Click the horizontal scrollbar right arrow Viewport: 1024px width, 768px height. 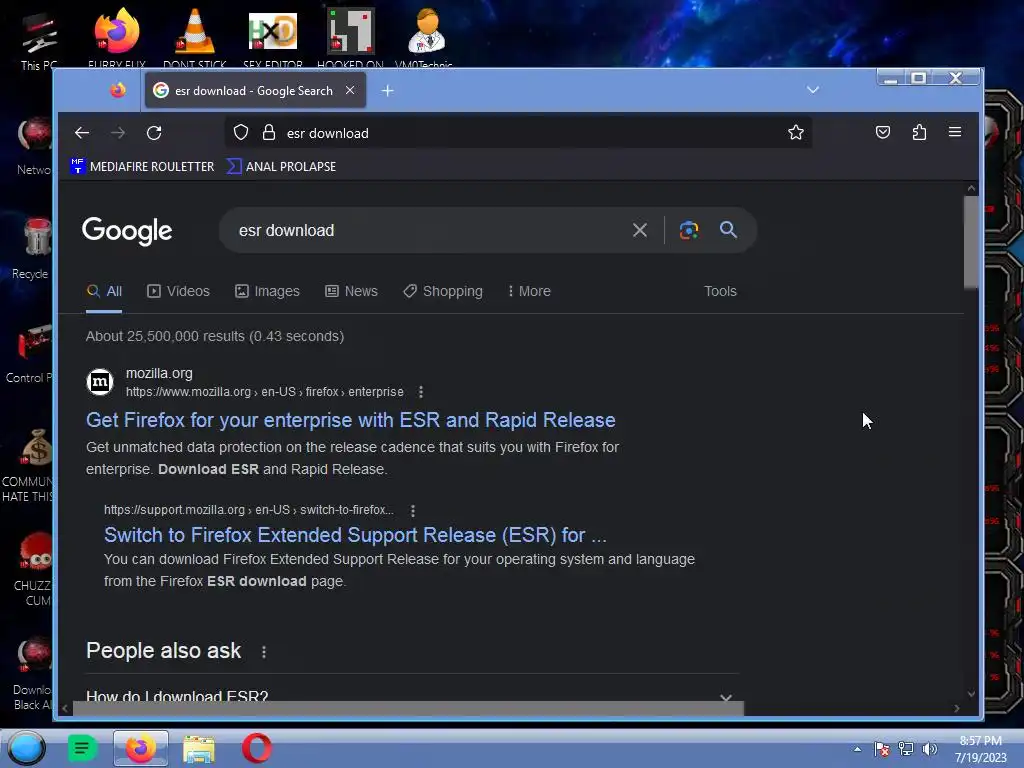point(957,709)
